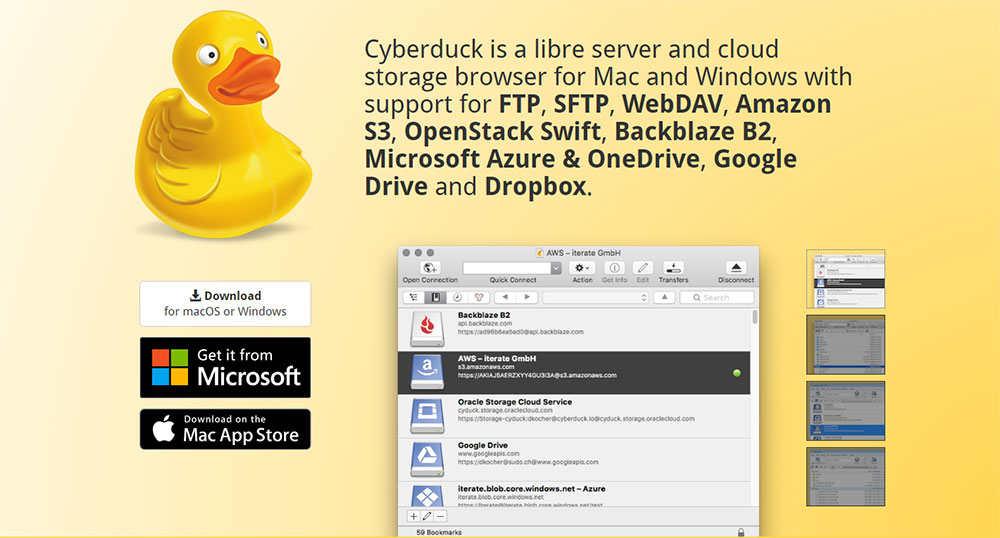Screen dimensions: 1000x538
Task: Select the Backblaze B2 drive icon
Action: 427,329
